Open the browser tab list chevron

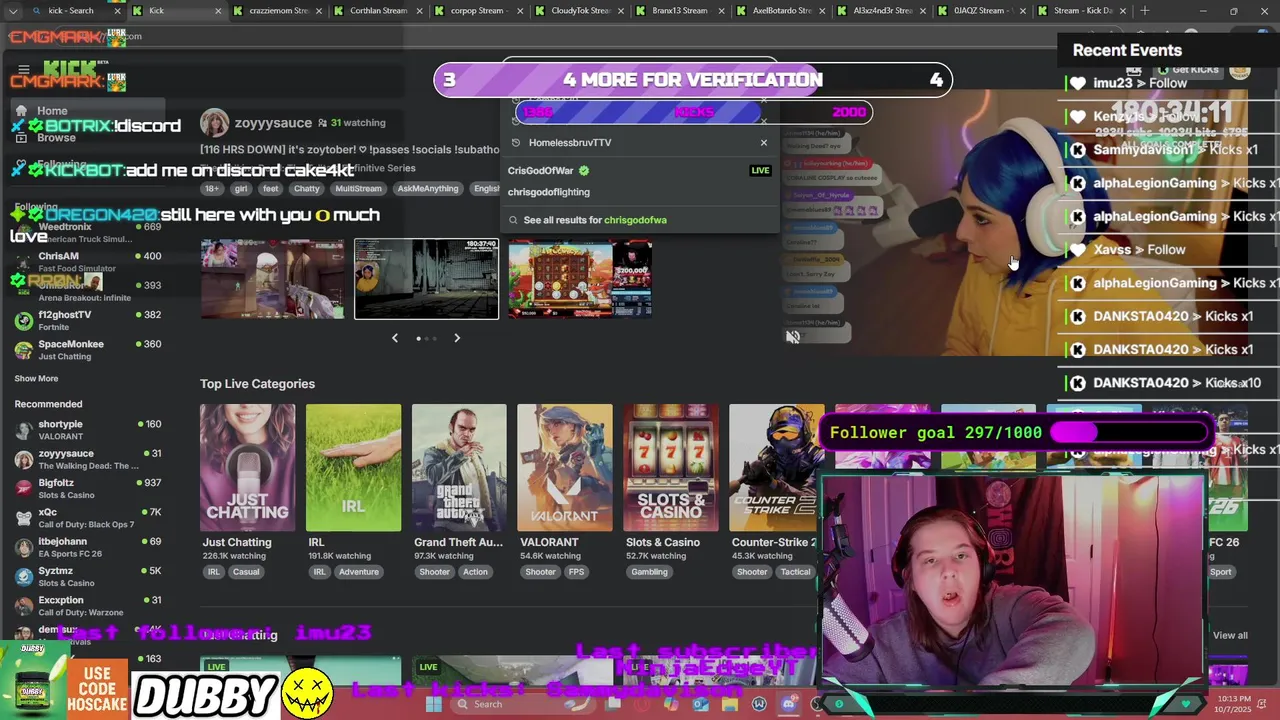tap(13, 11)
